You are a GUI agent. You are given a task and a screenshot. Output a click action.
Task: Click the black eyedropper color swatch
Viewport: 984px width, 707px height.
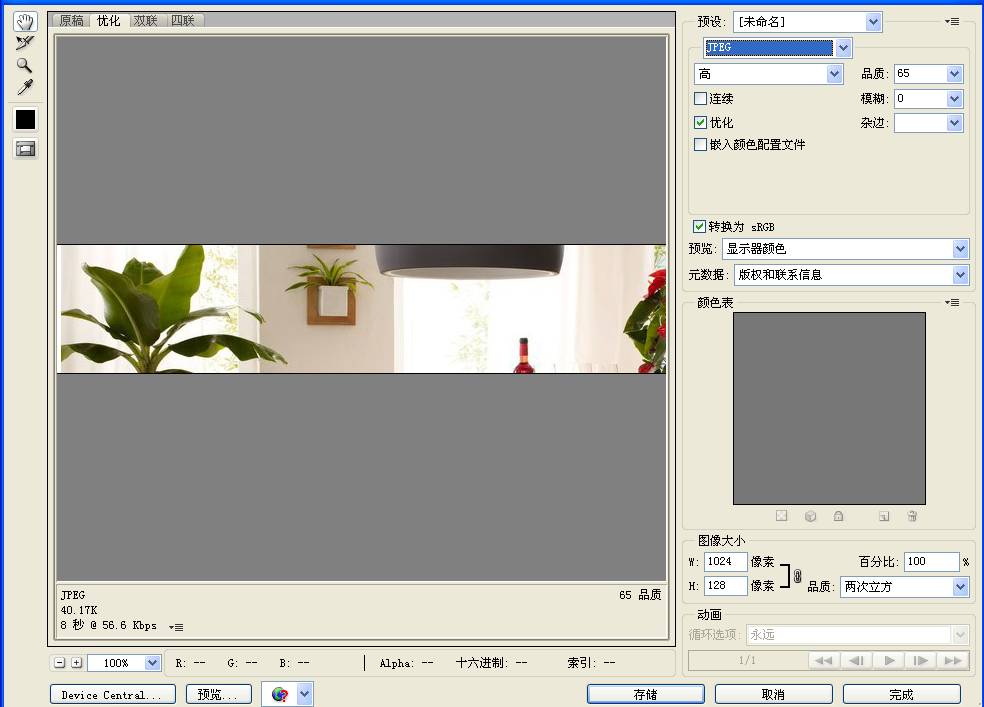click(24, 119)
